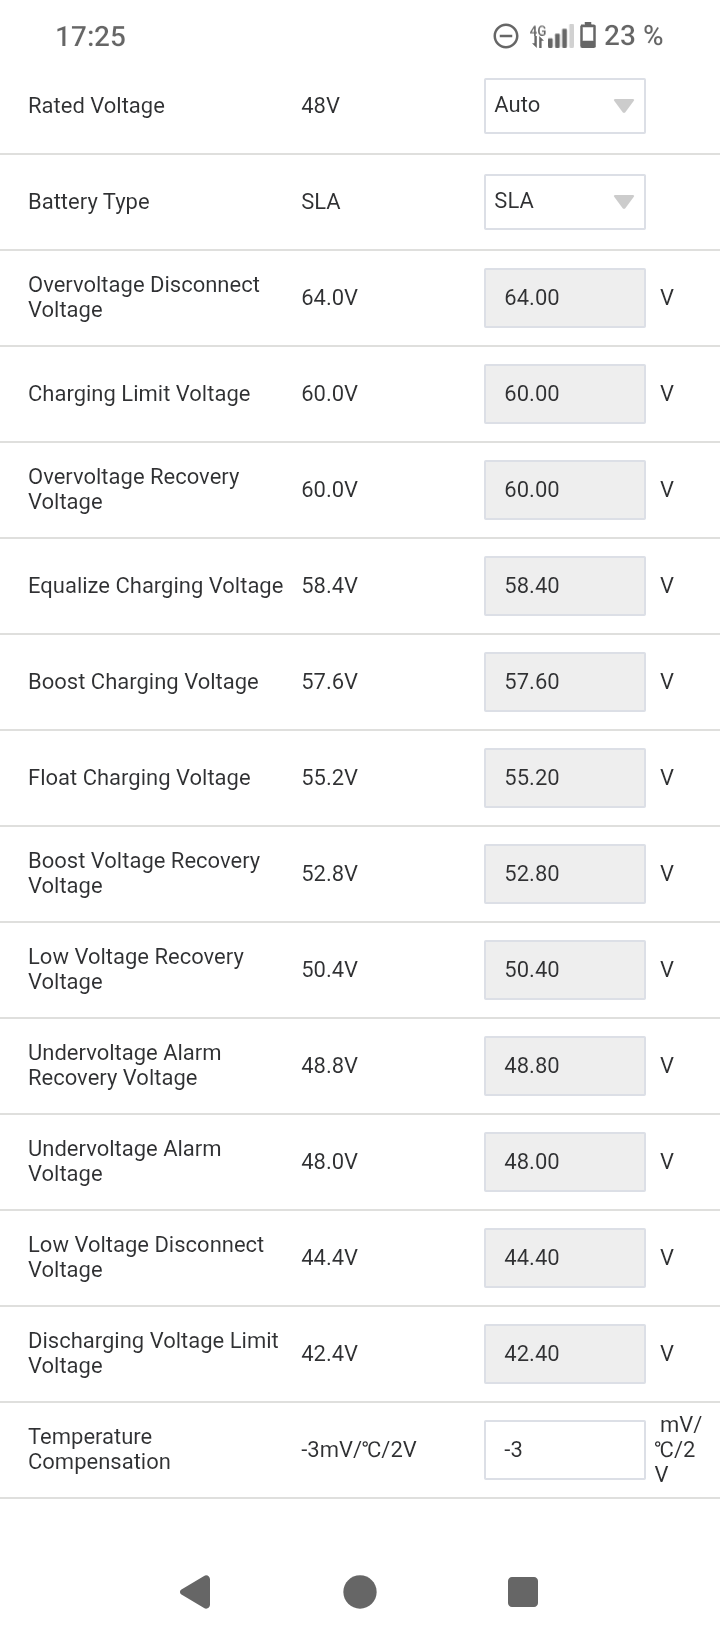Image resolution: width=720 pixels, height=1640 pixels.
Task: Tap the do-not-disturb icon in status bar
Action: [506, 36]
